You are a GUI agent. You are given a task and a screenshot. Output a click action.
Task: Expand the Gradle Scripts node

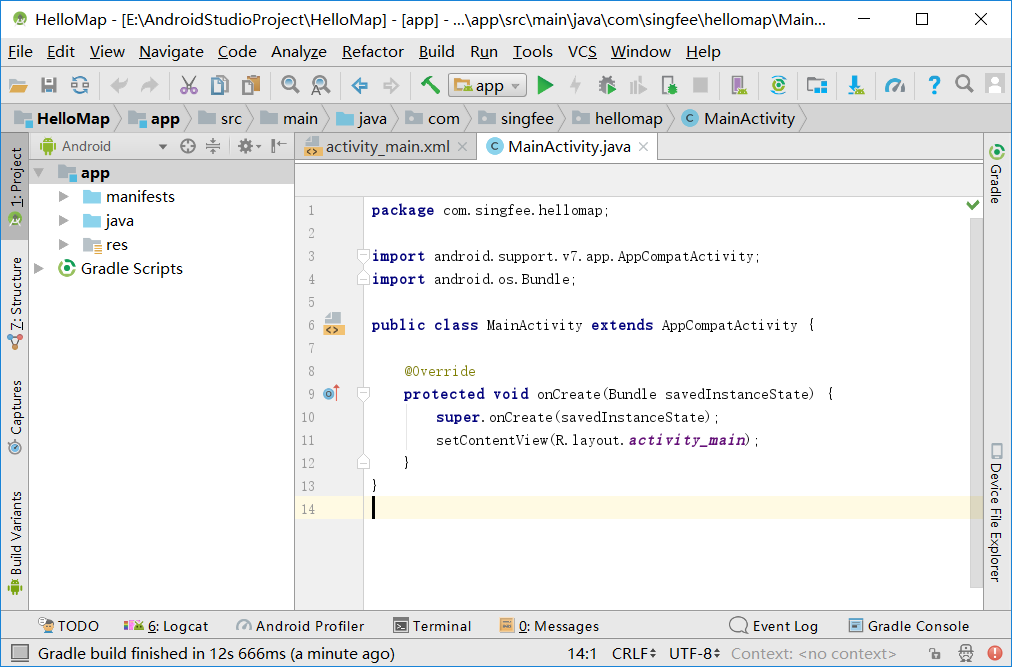tap(38, 268)
